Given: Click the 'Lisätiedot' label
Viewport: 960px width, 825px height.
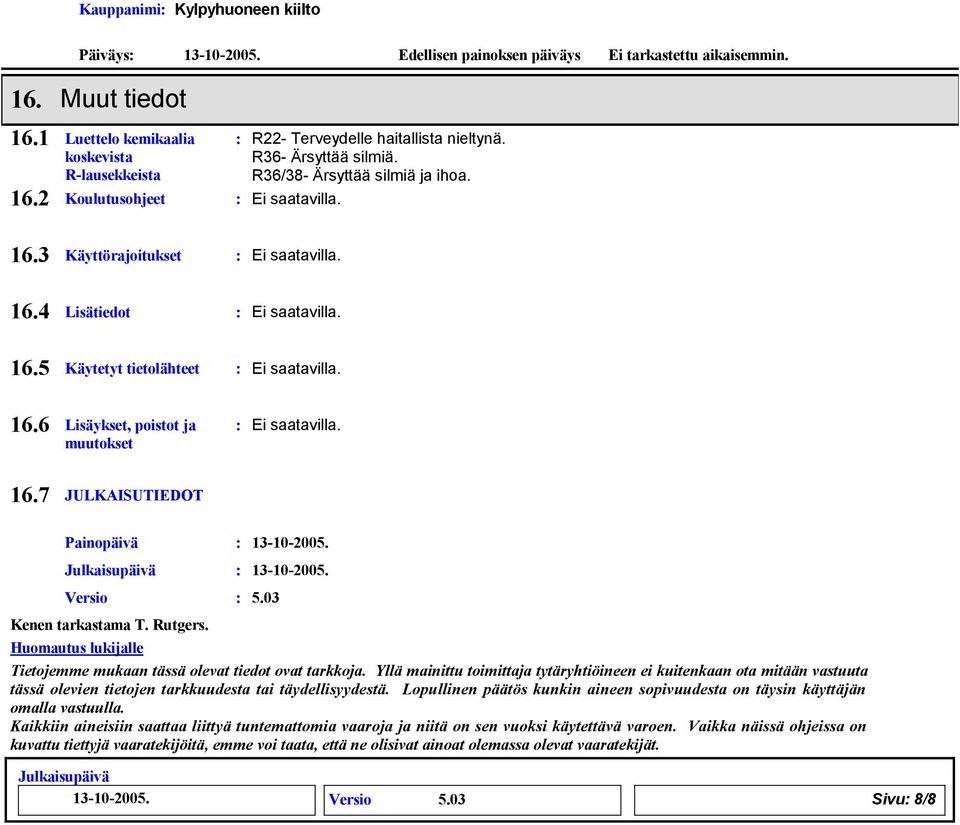Looking at the screenshot, I should (x=98, y=312).
